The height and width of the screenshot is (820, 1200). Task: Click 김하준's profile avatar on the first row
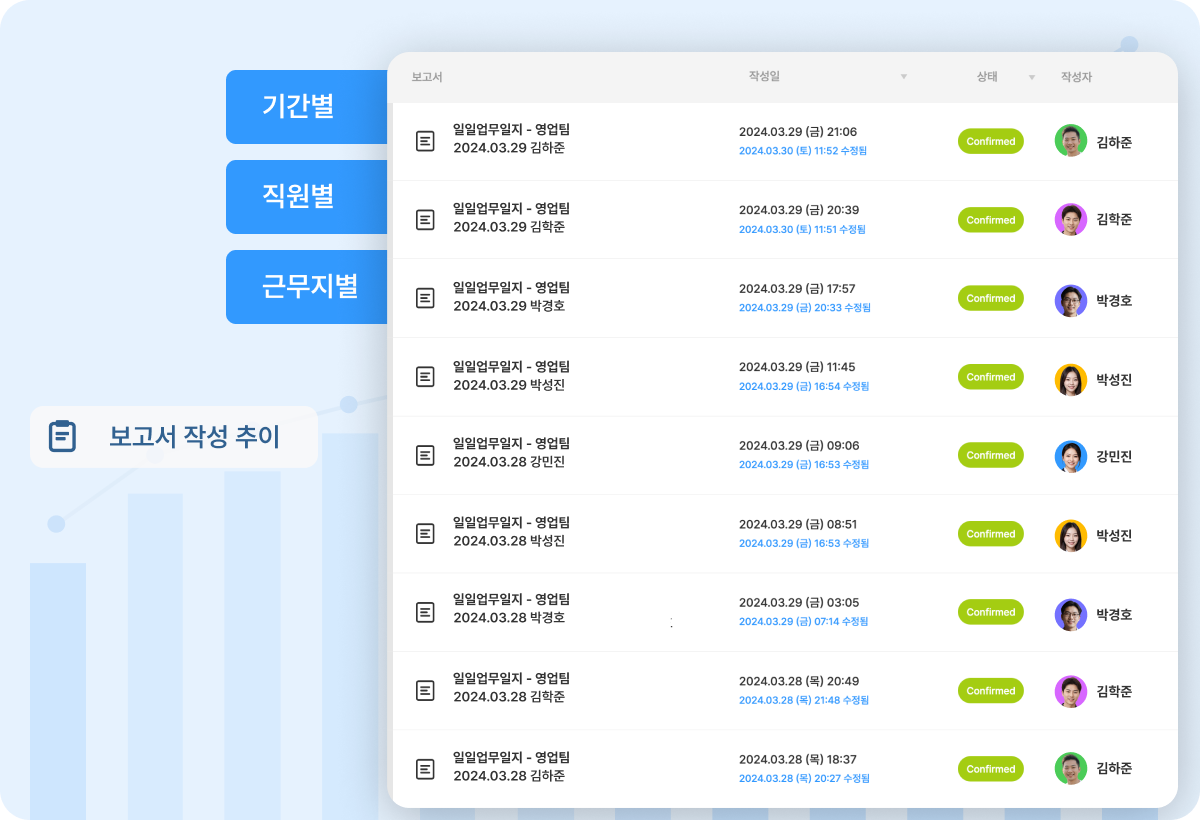point(1071,141)
